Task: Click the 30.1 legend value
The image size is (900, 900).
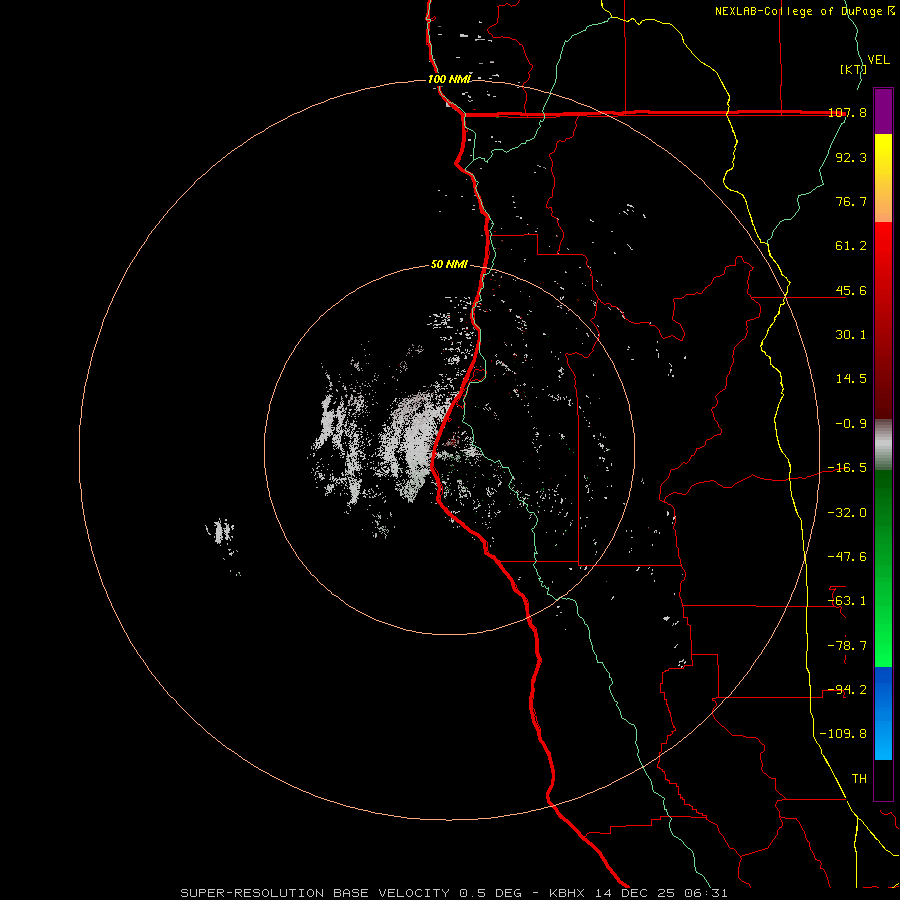Action: tap(851, 335)
